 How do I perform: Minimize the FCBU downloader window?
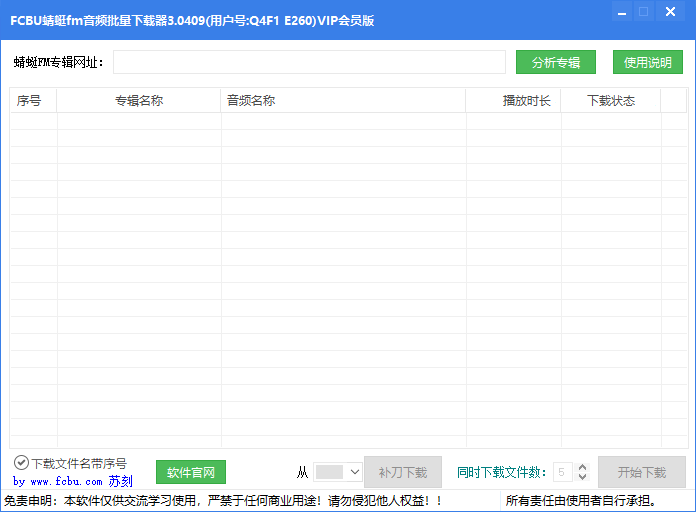pyautogui.click(x=622, y=12)
